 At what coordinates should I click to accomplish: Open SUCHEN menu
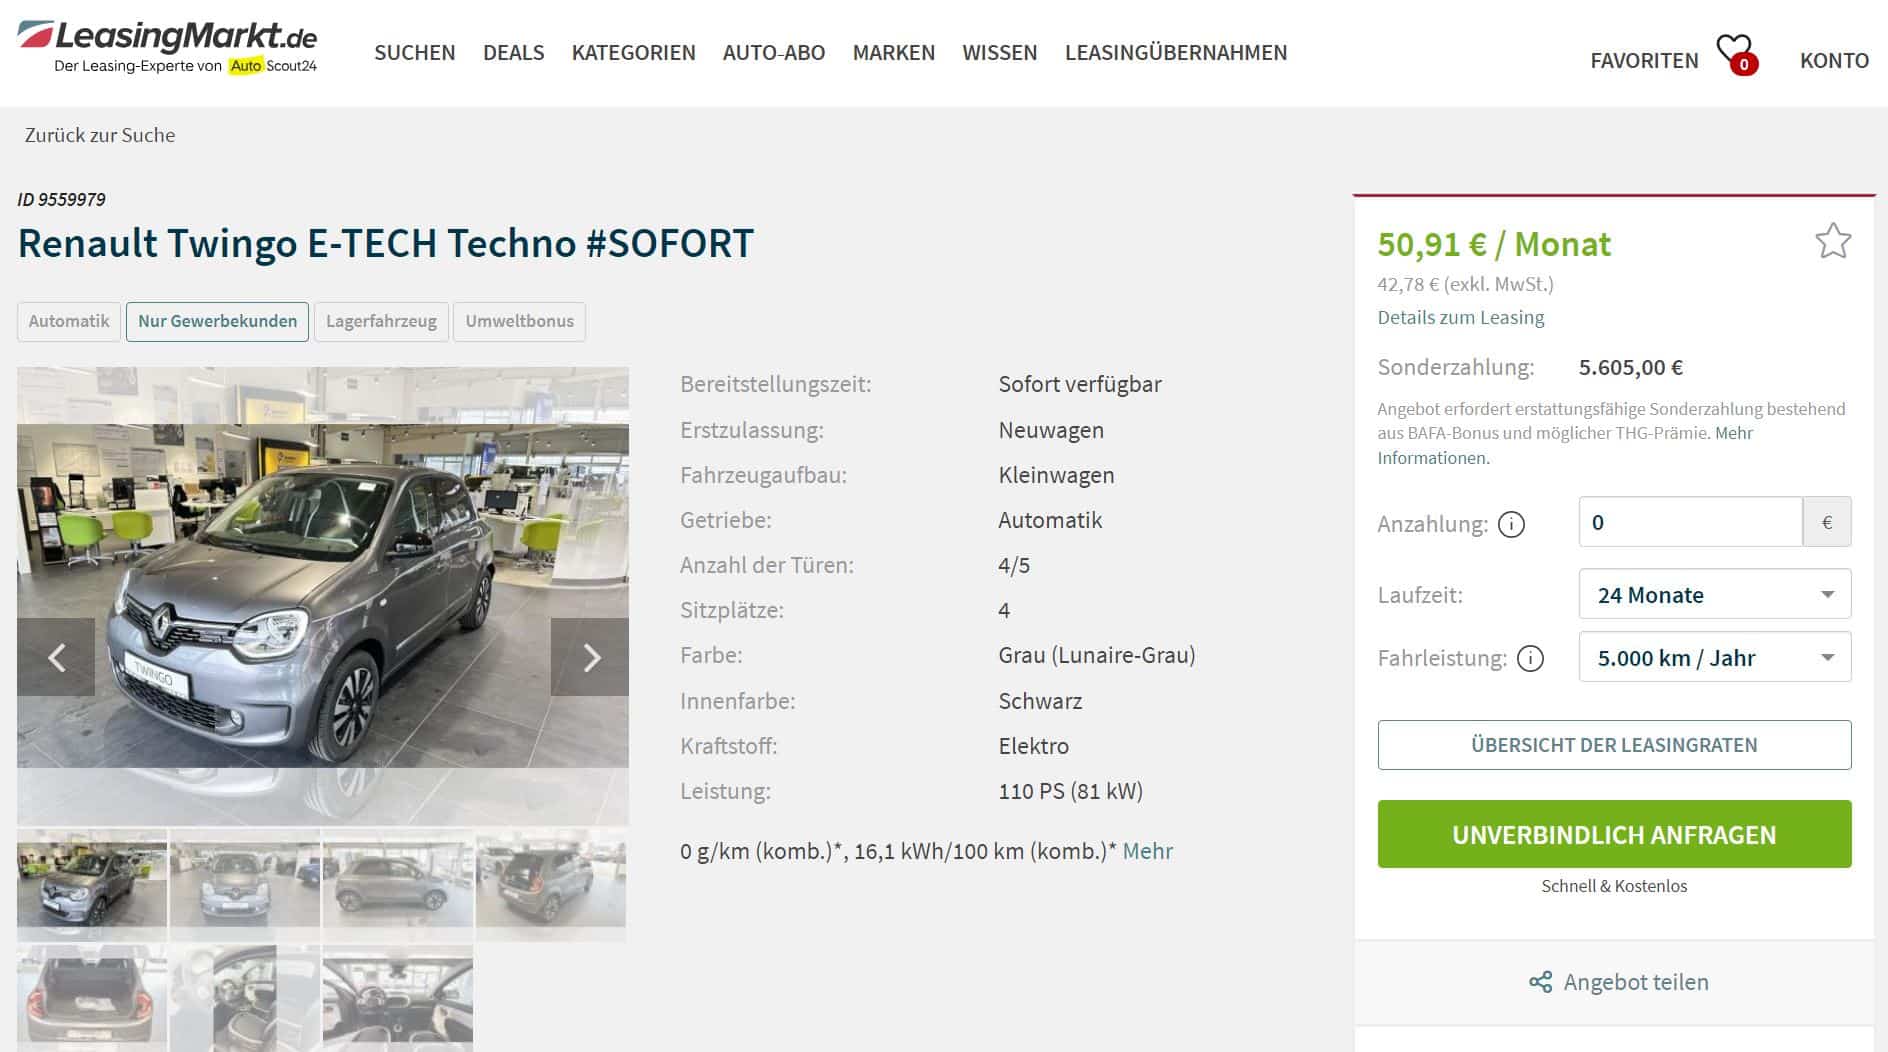414,52
